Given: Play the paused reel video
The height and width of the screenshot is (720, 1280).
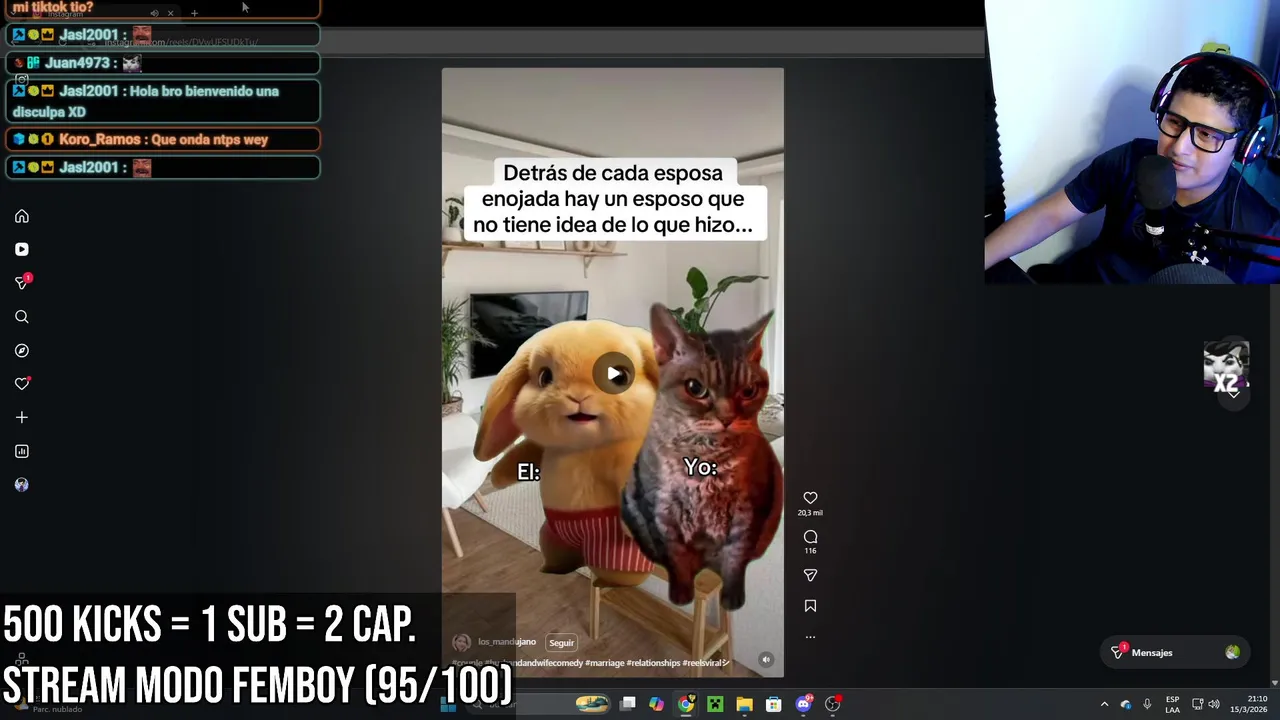Looking at the screenshot, I should click(x=613, y=374).
